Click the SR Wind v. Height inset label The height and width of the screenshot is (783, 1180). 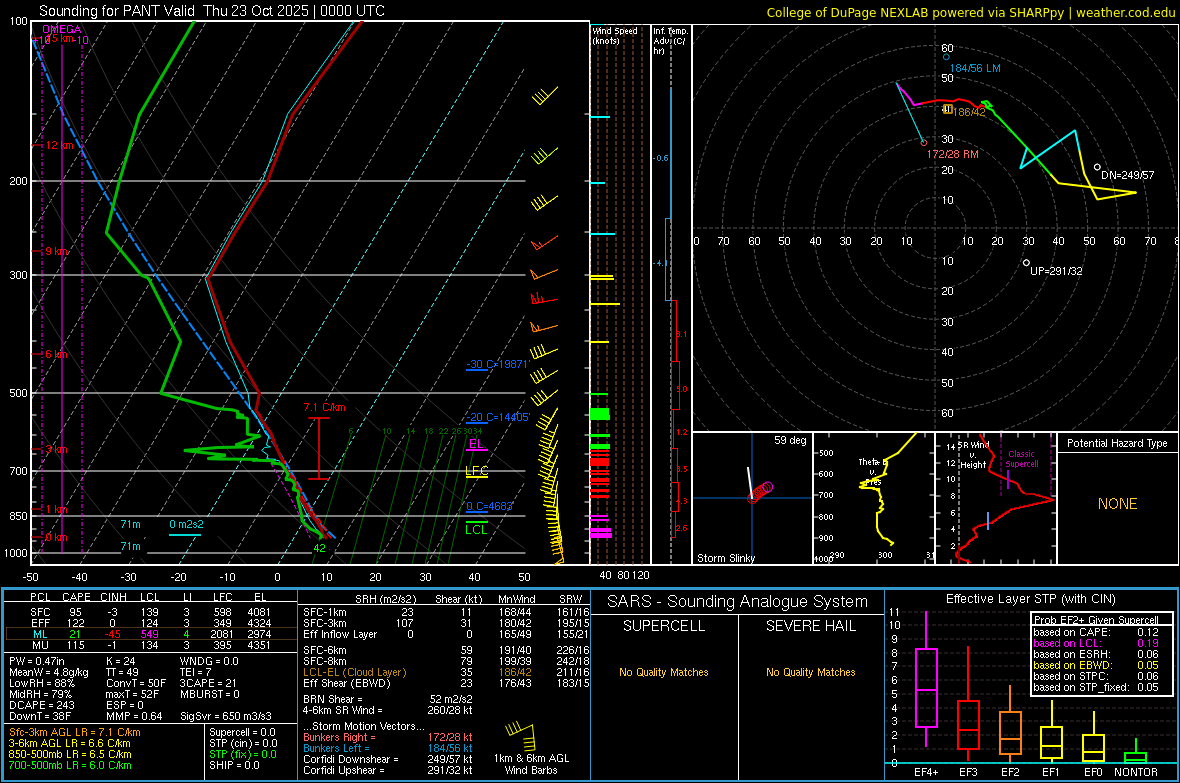coord(973,455)
